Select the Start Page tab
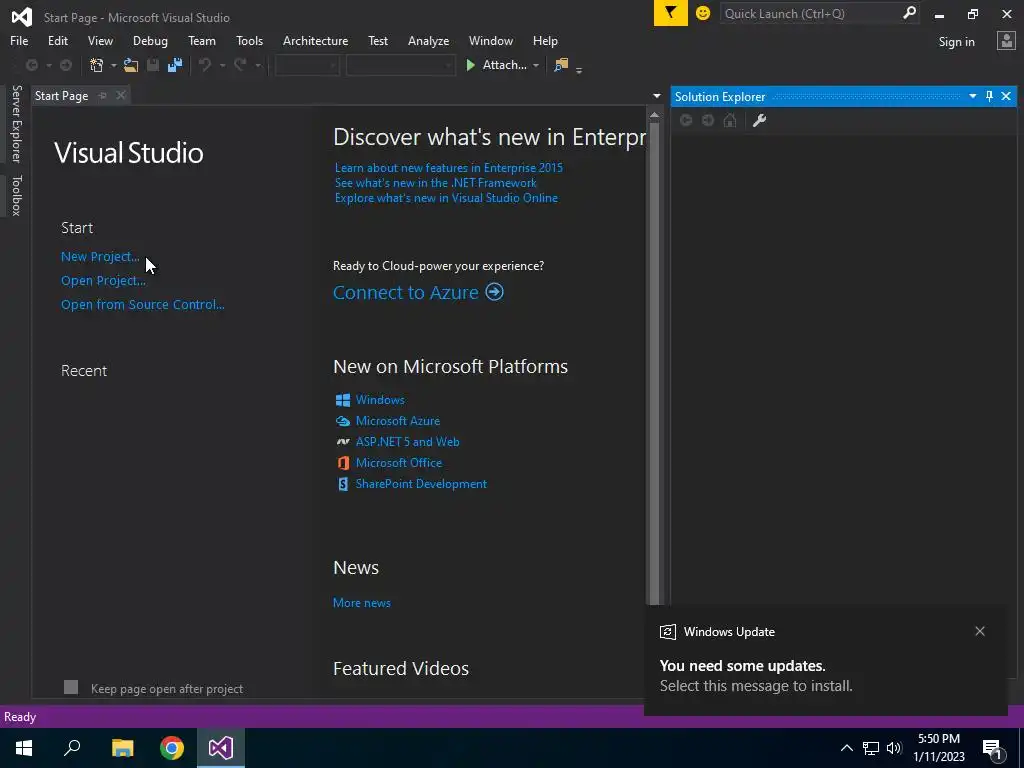1024x768 pixels. click(61, 95)
